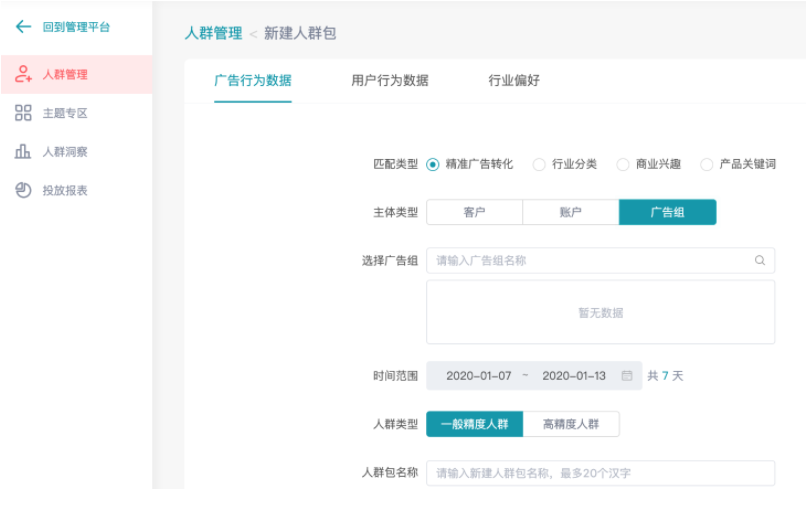Image resolution: width=808 pixels, height=515 pixels.
Task: Open 主题专区 sidebar item
Action: tap(76, 113)
